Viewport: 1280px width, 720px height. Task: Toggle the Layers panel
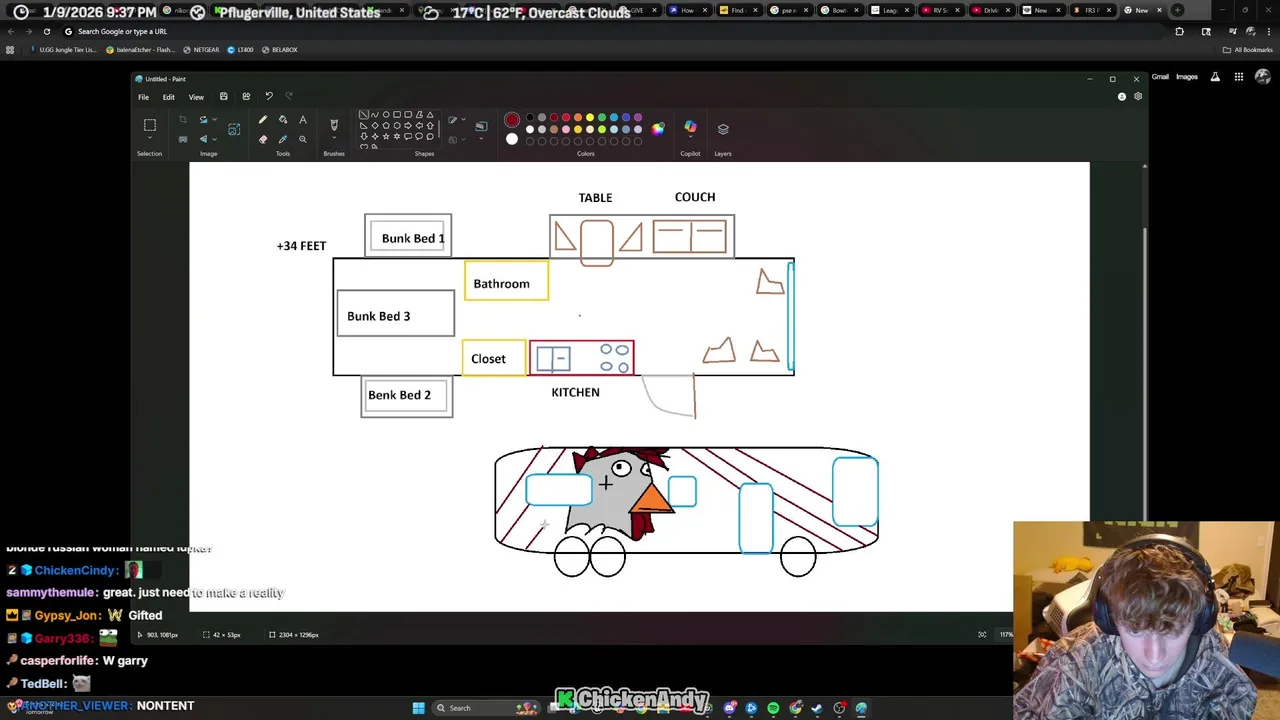(723, 129)
